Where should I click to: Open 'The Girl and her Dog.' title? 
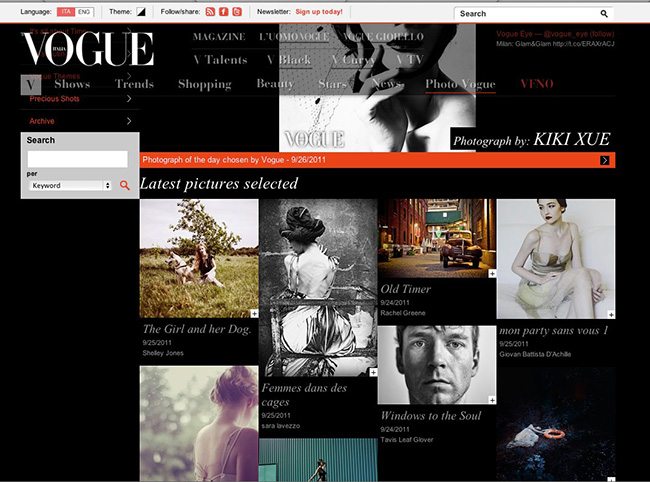tap(197, 329)
